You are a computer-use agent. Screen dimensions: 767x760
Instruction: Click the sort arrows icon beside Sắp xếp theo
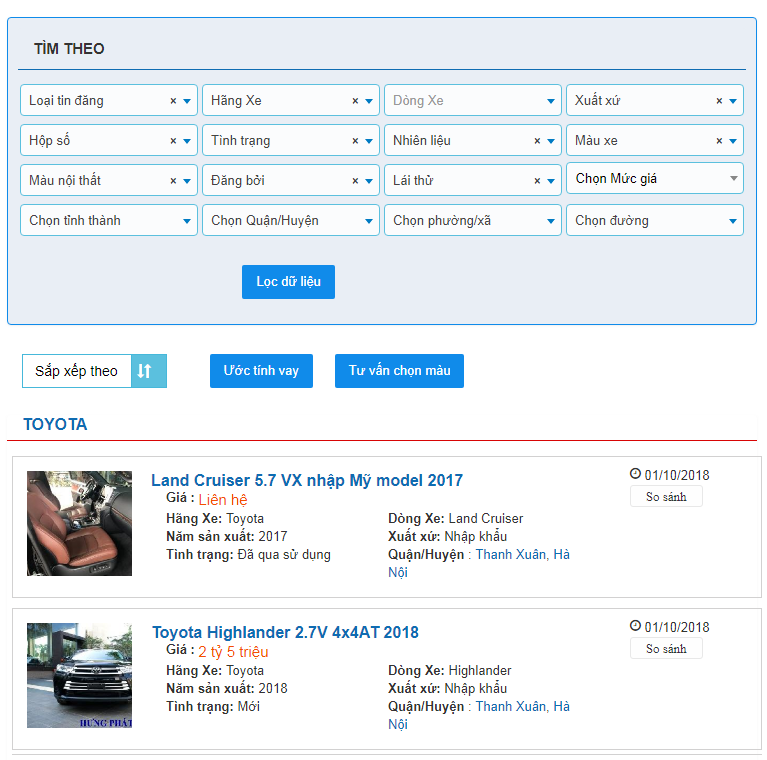tap(145, 371)
